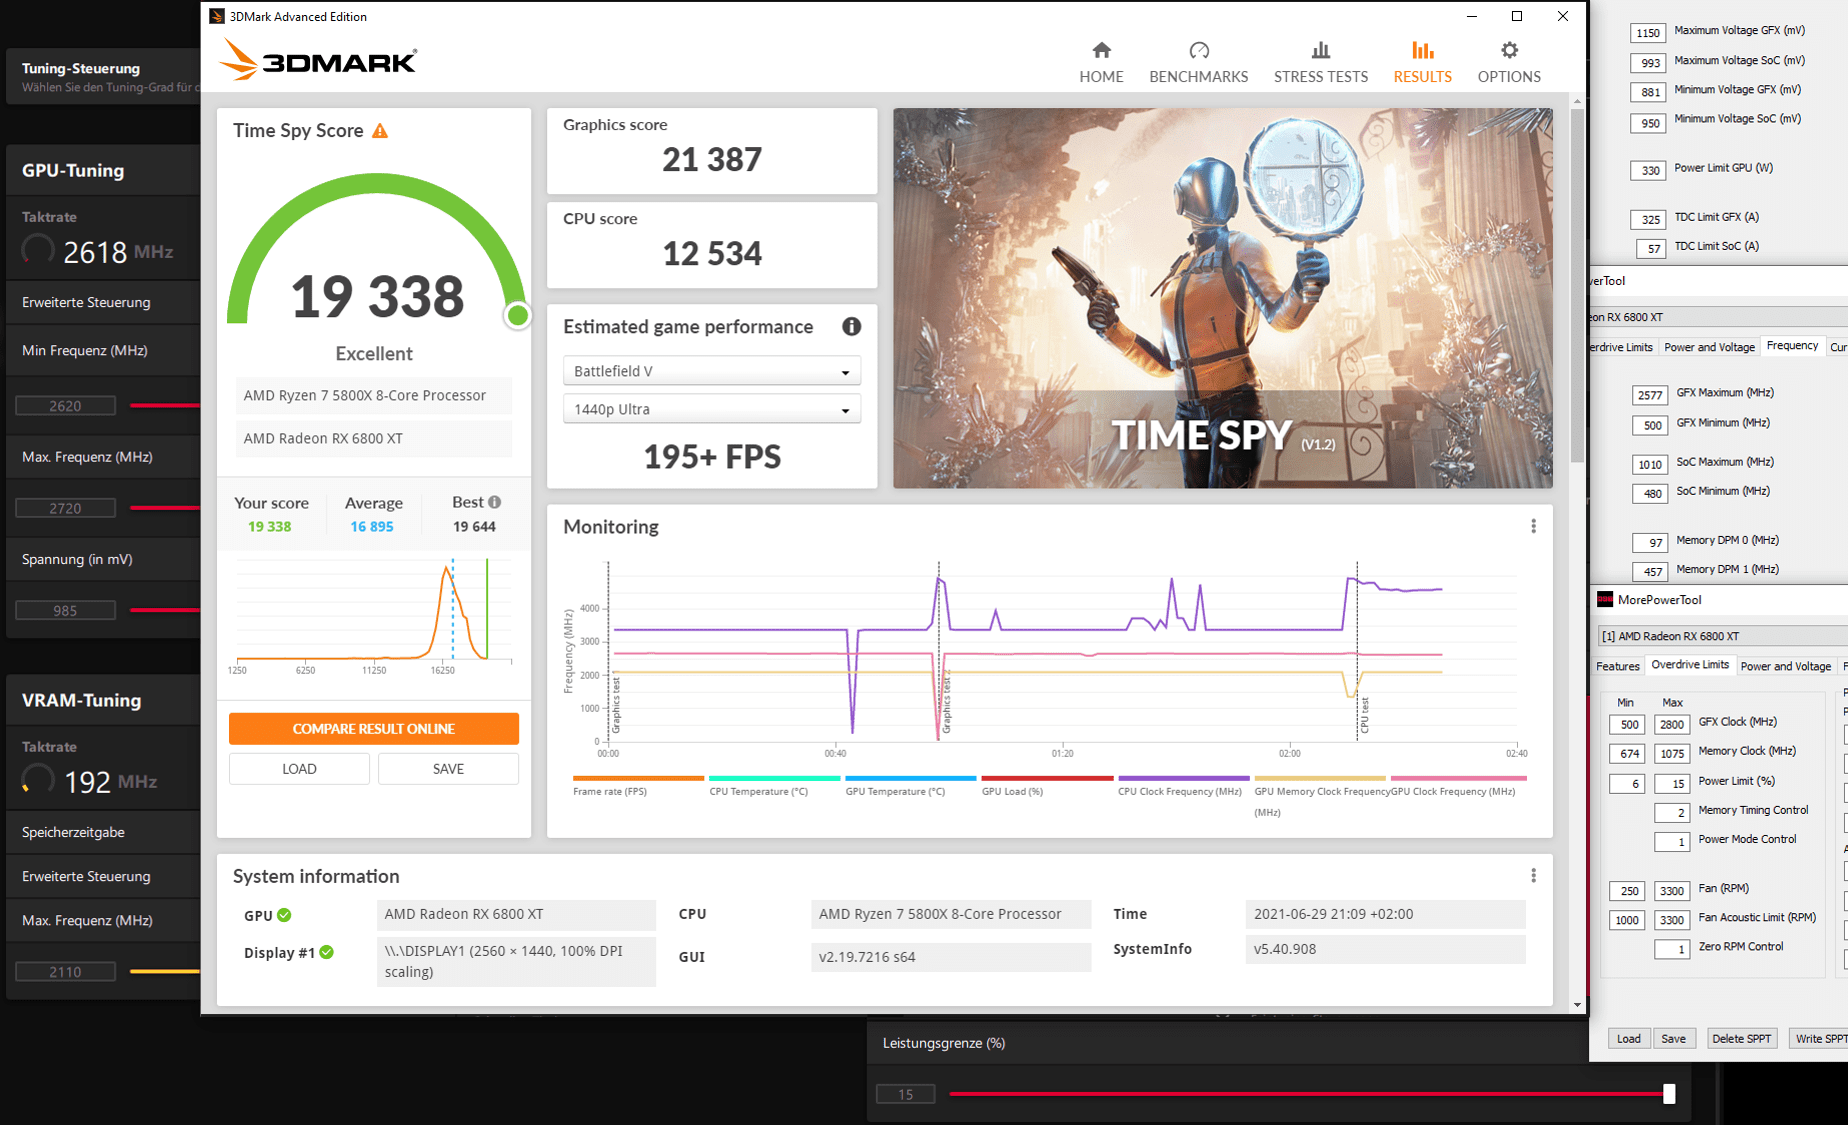The image size is (1848, 1125).
Task: Toggle the GPU Memory Clock Frequency legend item
Action: (1320, 796)
